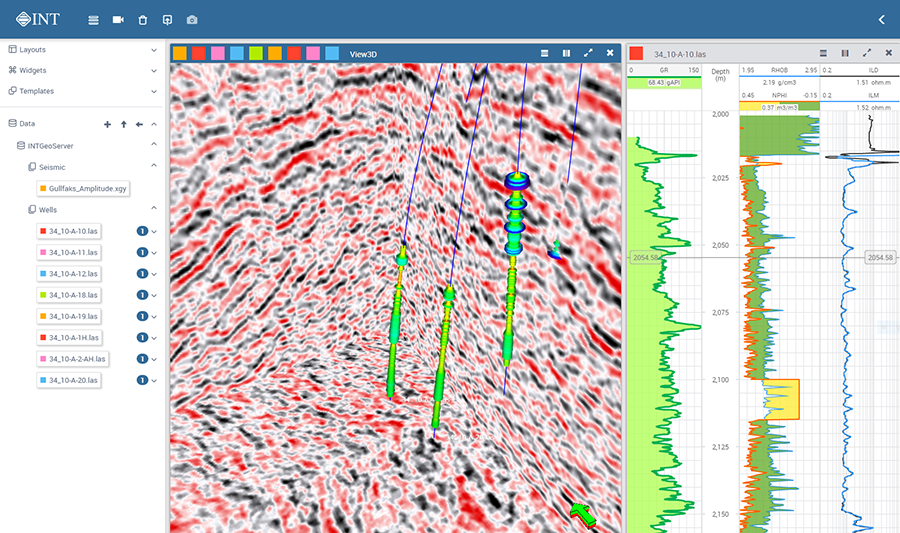
Task: Take a snapshot with the camera icon
Action: [192, 20]
